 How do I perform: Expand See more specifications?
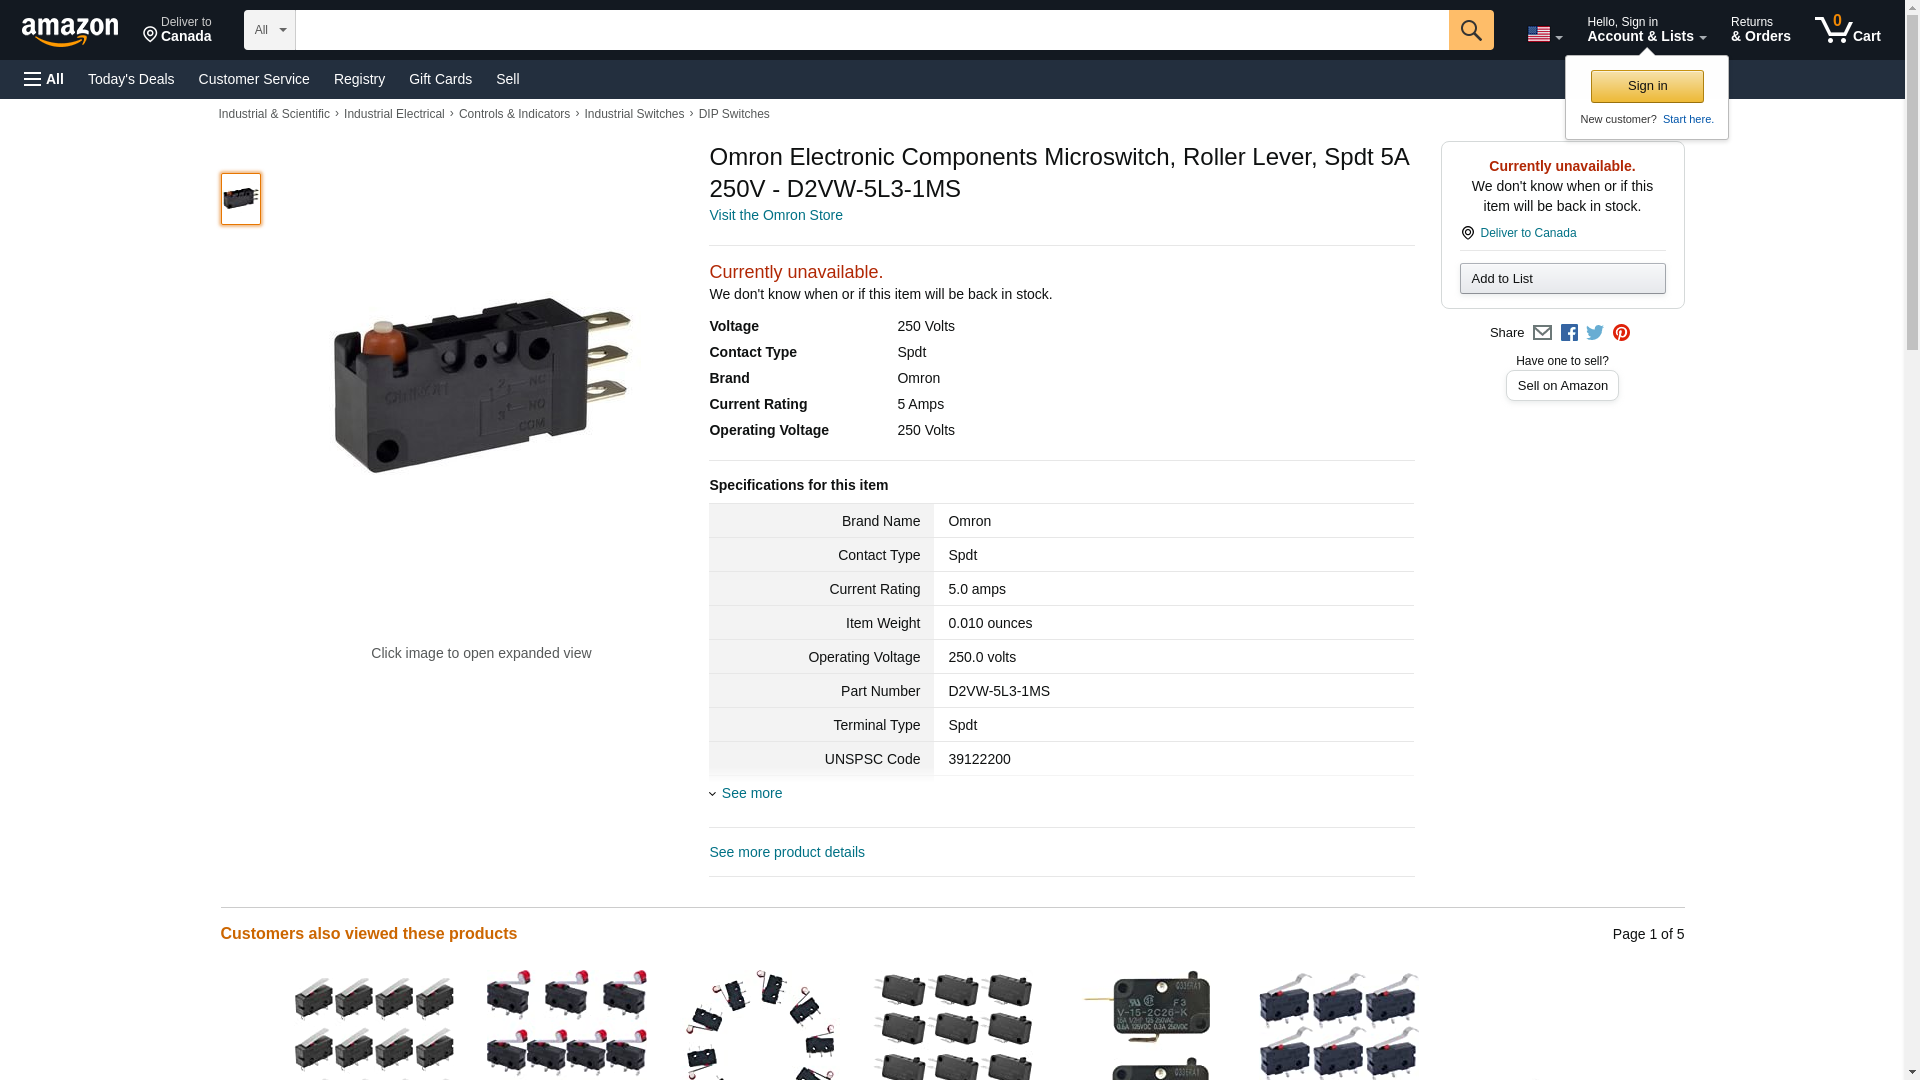(751, 793)
